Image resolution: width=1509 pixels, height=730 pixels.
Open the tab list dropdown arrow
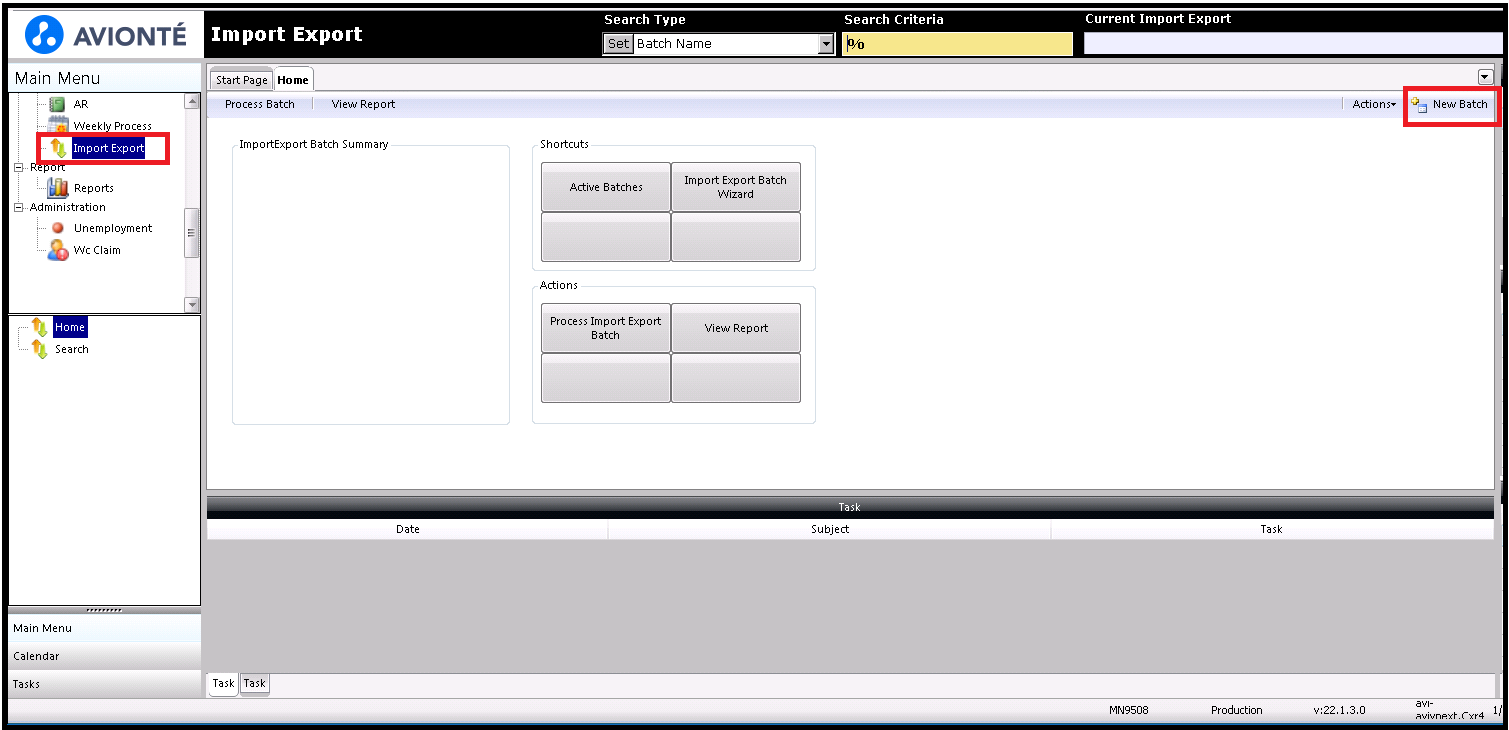[x=1484, y=77]
